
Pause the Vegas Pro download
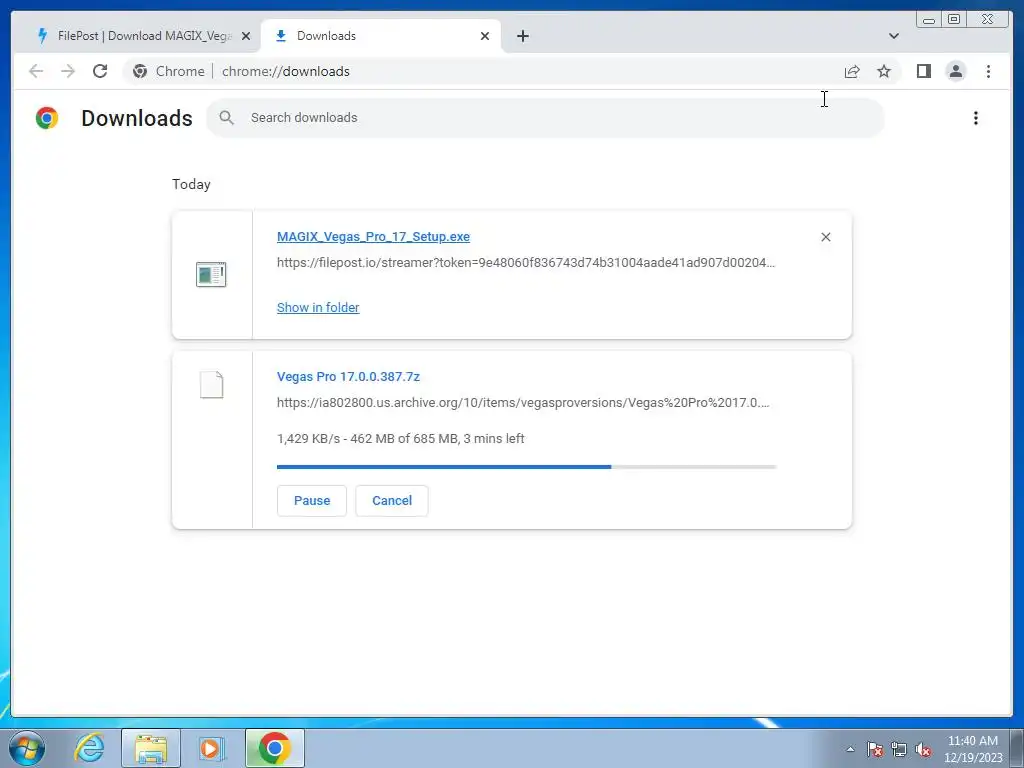(312, 500)
